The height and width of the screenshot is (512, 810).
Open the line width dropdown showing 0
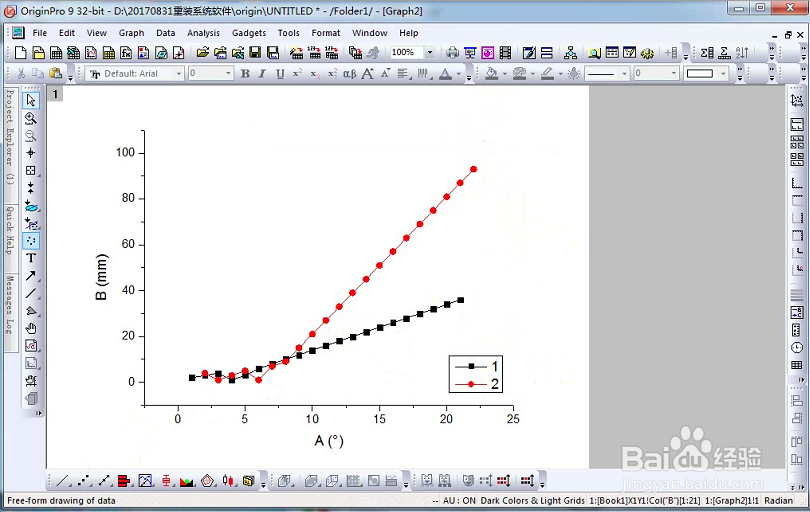(x=674, y=74)
